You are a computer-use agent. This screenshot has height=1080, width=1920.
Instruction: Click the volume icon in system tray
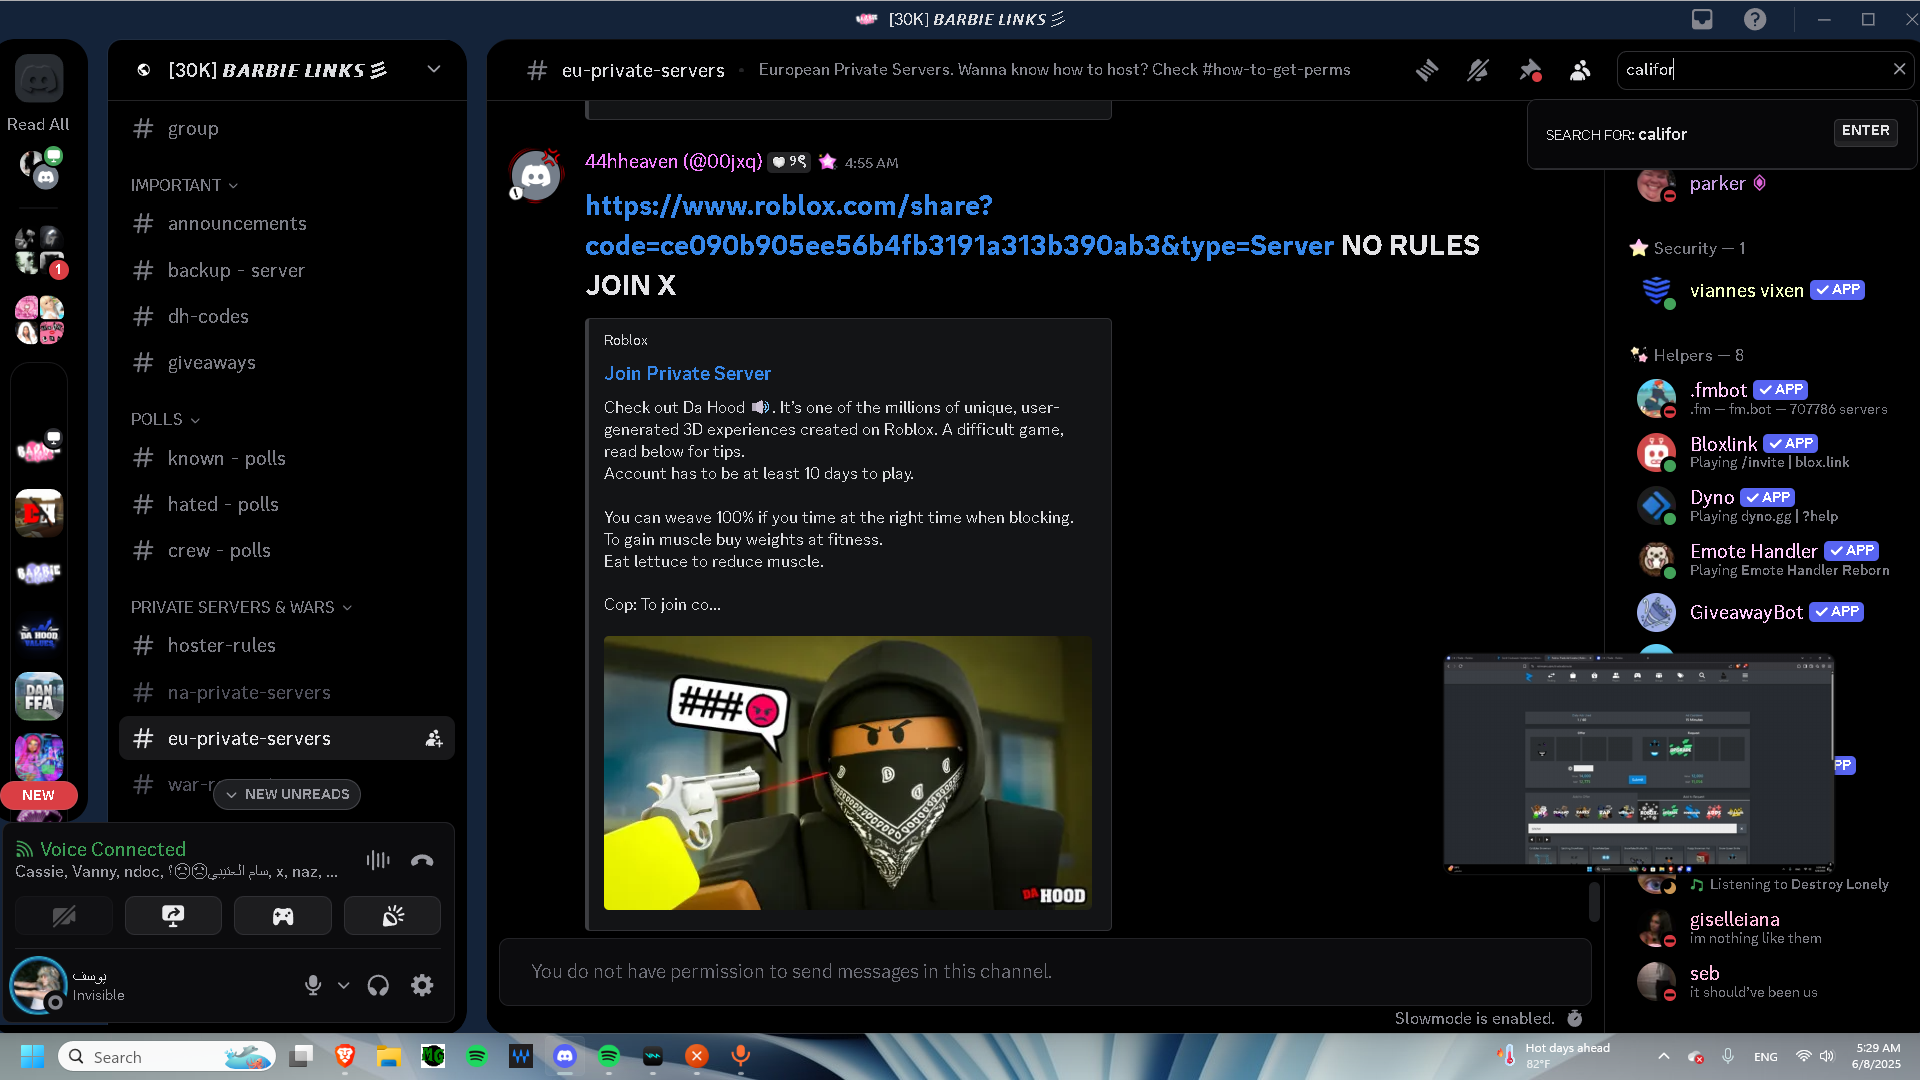1827,1056
